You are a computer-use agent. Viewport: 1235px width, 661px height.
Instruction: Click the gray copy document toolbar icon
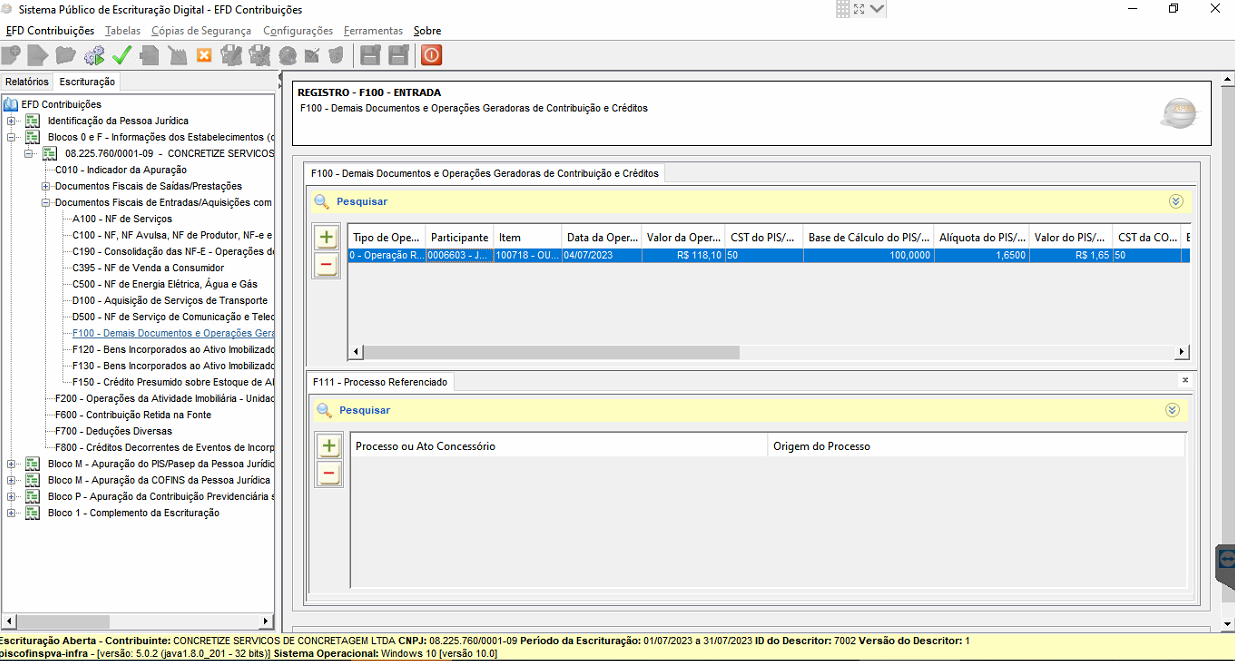pos(149,55)
